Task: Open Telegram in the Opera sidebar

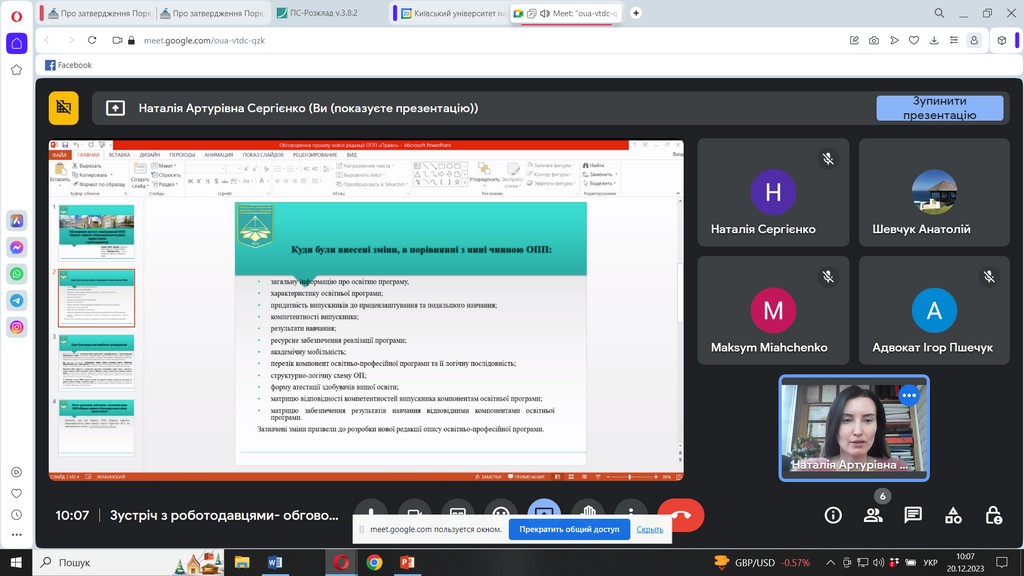Action: click(x=17, y=300)
